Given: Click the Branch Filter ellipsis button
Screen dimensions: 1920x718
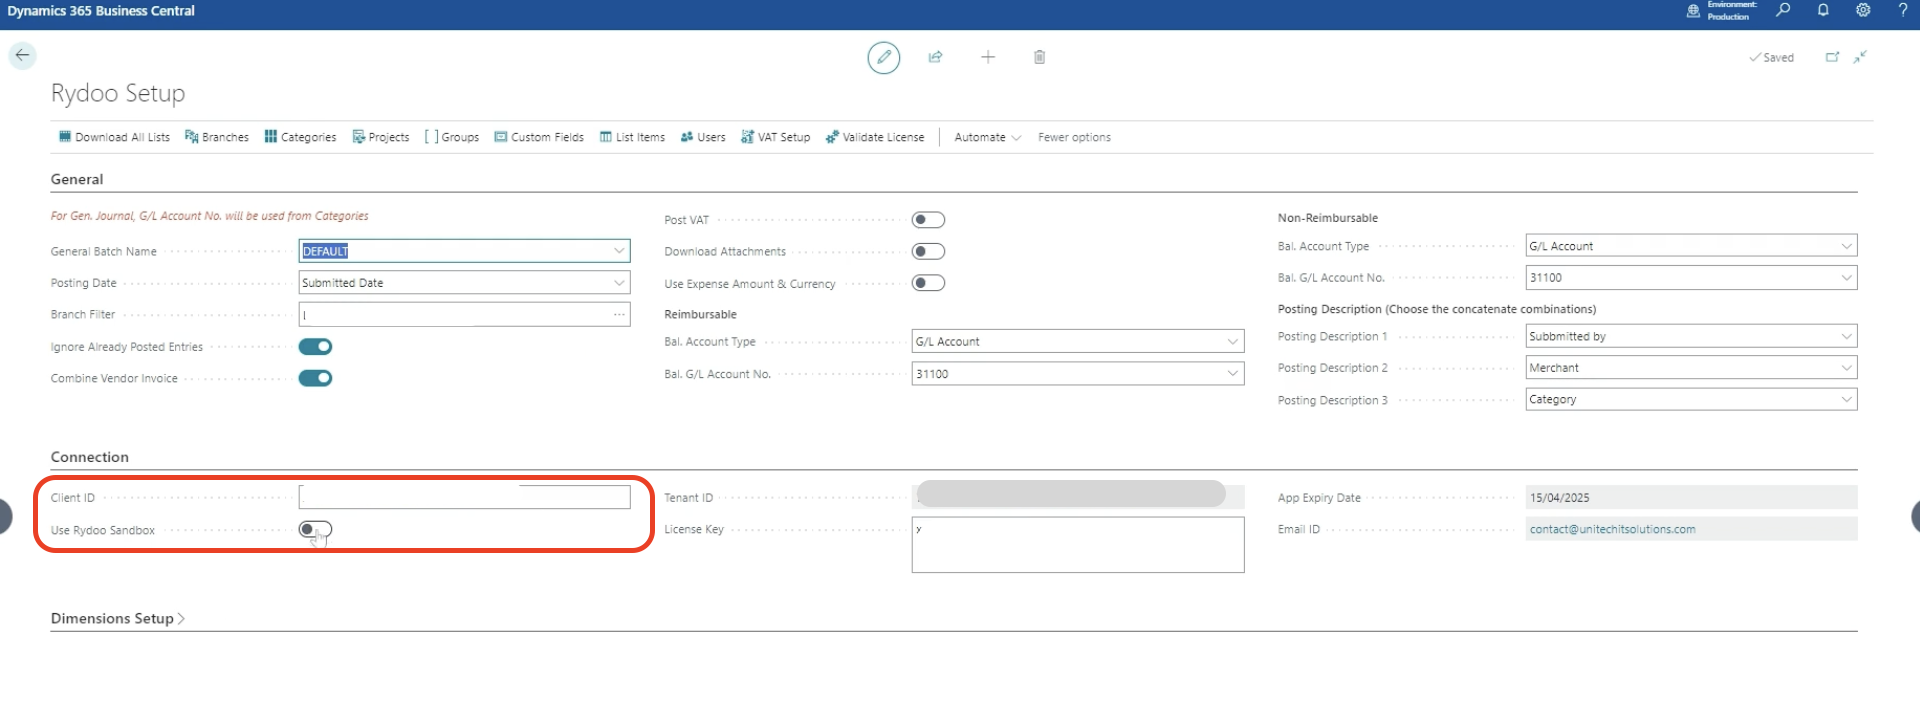Looking at the screenshot, I should (x=620, y=315).
